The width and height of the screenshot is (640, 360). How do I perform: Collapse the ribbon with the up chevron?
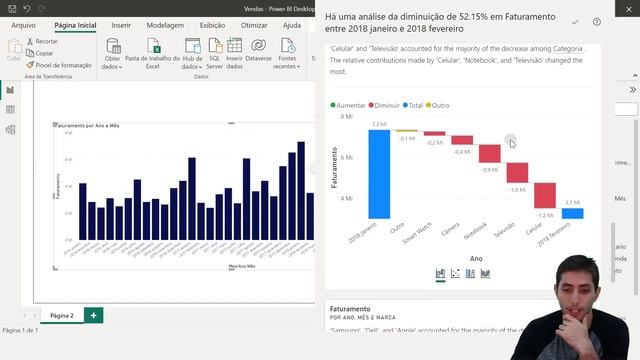[635, 76]
